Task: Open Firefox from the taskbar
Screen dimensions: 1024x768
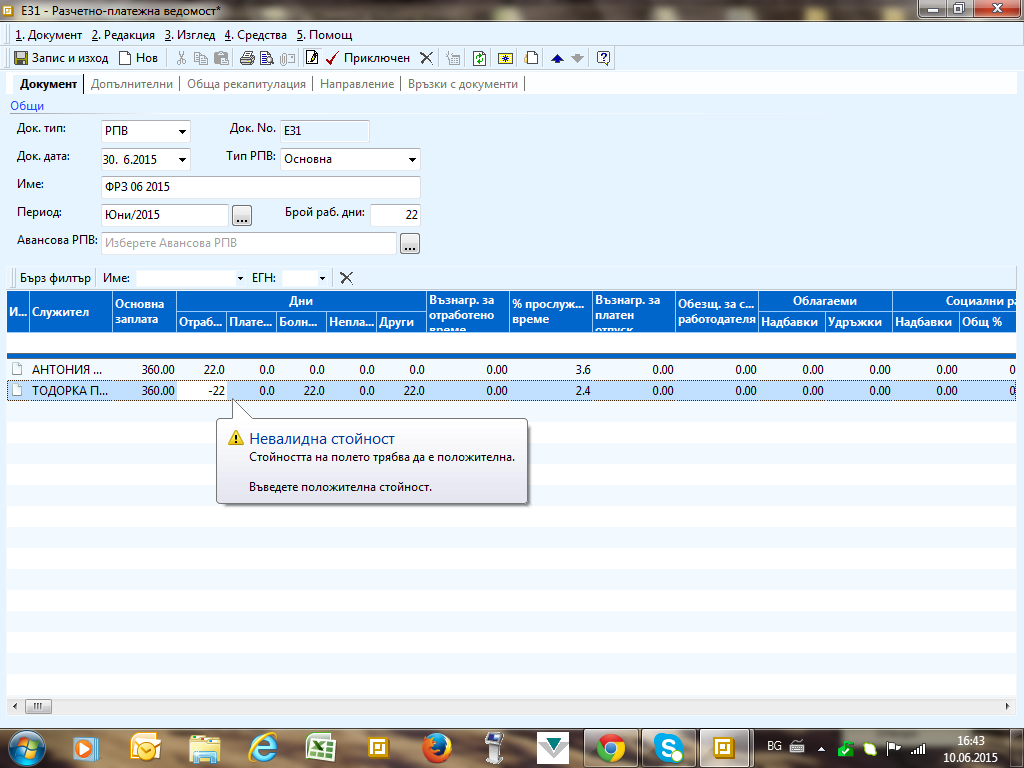Action: pyautogui.click(x=436, y=748)
